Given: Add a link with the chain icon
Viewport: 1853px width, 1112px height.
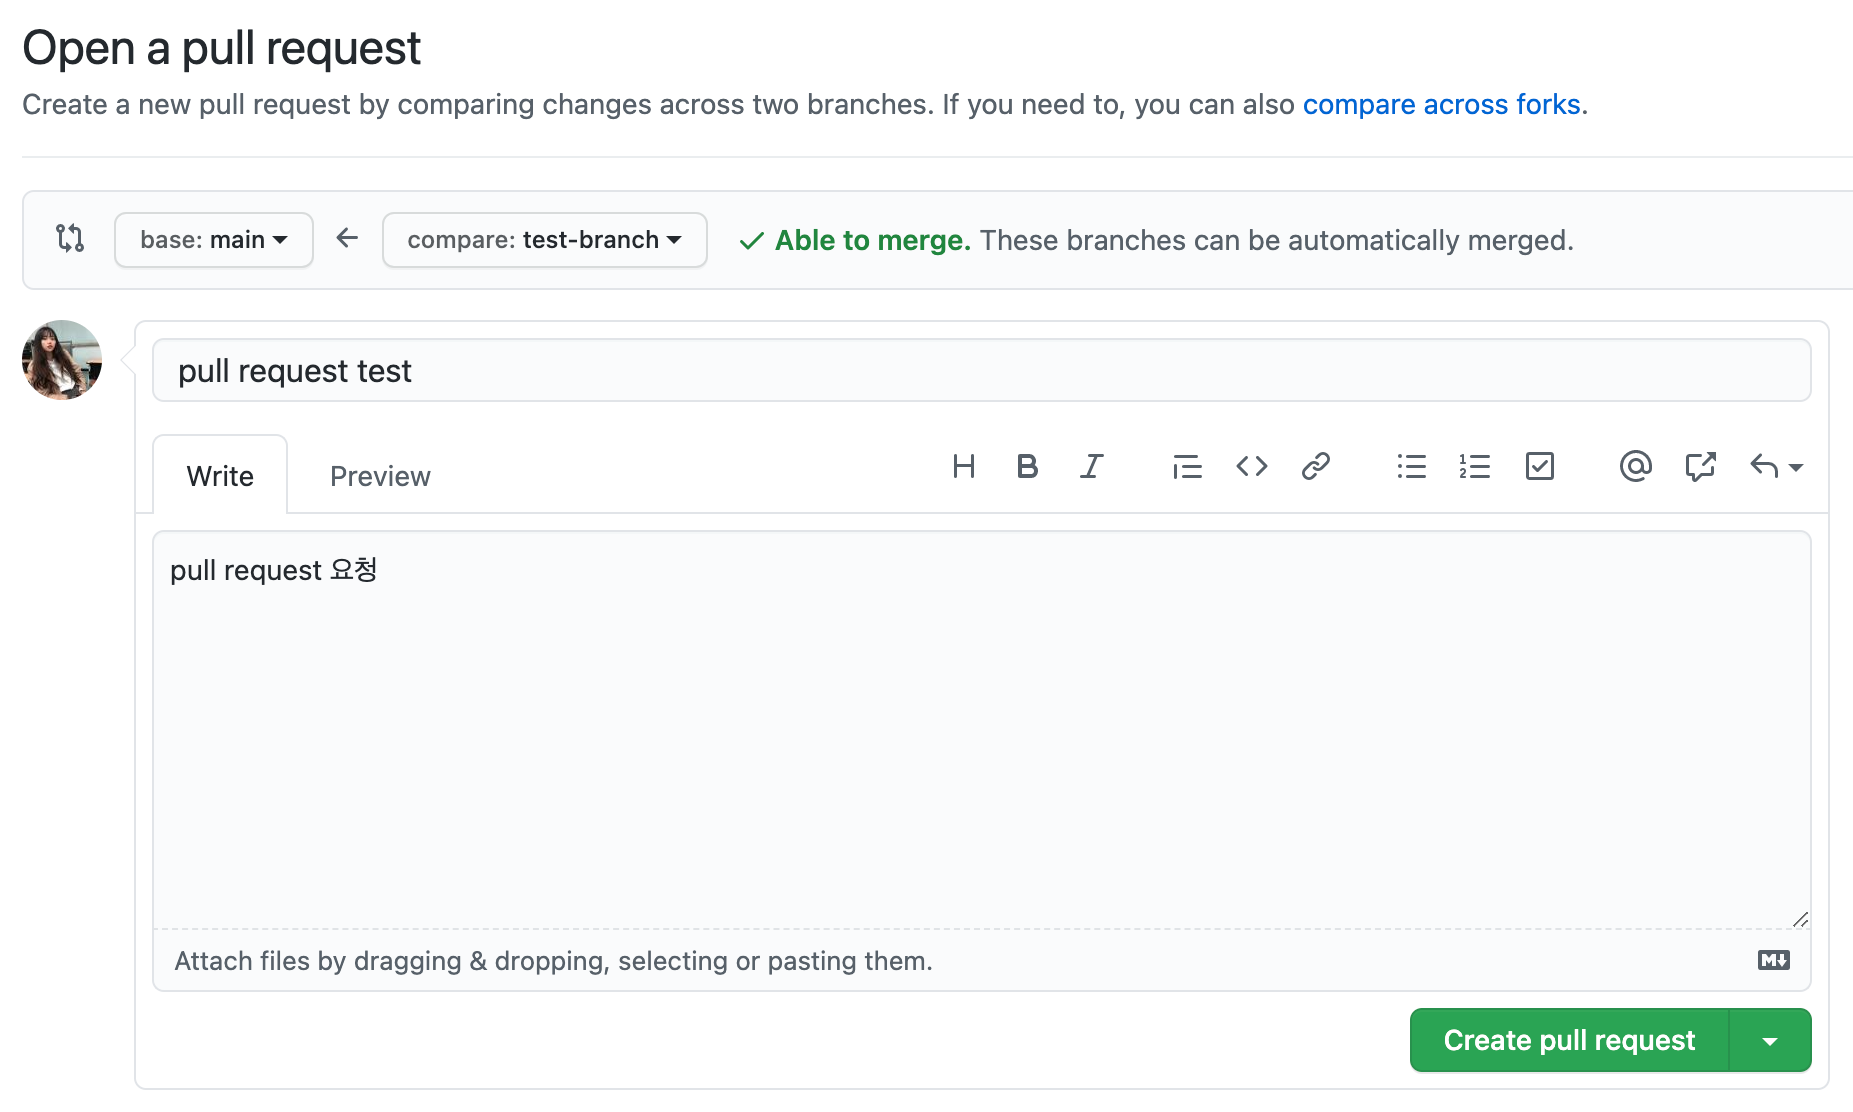Looking at the screenshot, I should click(x=1315, y=466).
